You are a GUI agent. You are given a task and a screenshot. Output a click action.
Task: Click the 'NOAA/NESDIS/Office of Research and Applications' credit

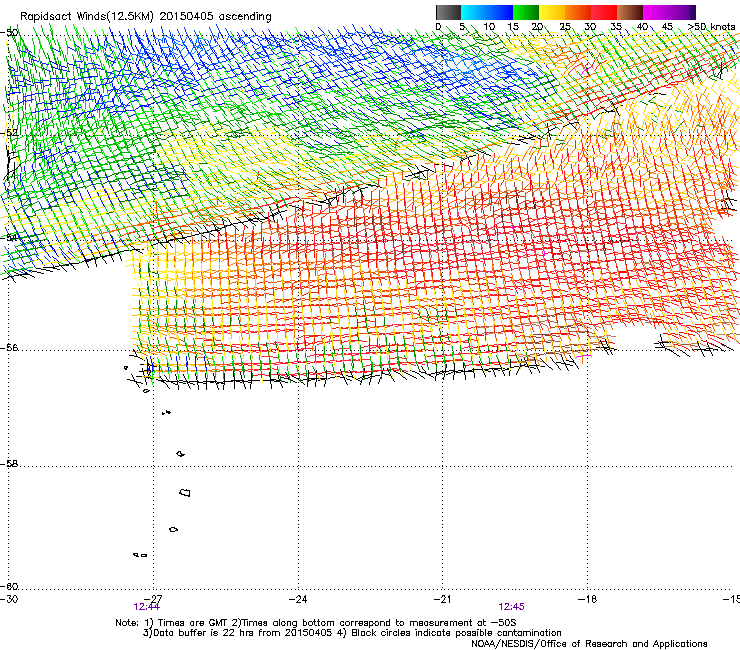589,644
